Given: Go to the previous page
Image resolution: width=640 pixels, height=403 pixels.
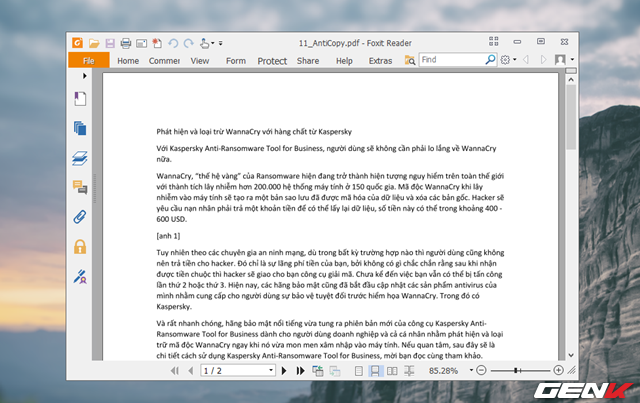Looking at the screenshot, I should click(191, 371).
